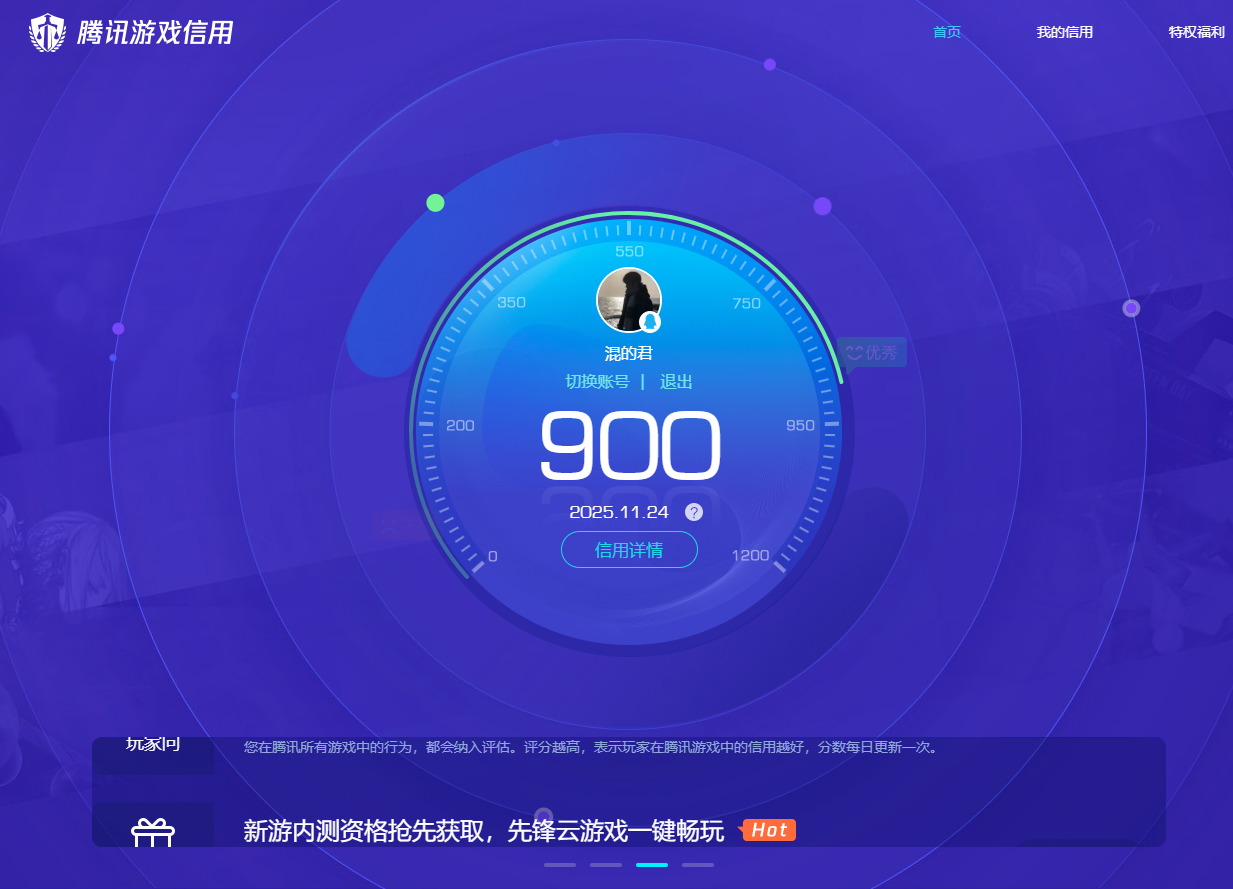Select the first carousel indicator dash
This screenshot has height=889, width=1233.
[x=560, y=864]
